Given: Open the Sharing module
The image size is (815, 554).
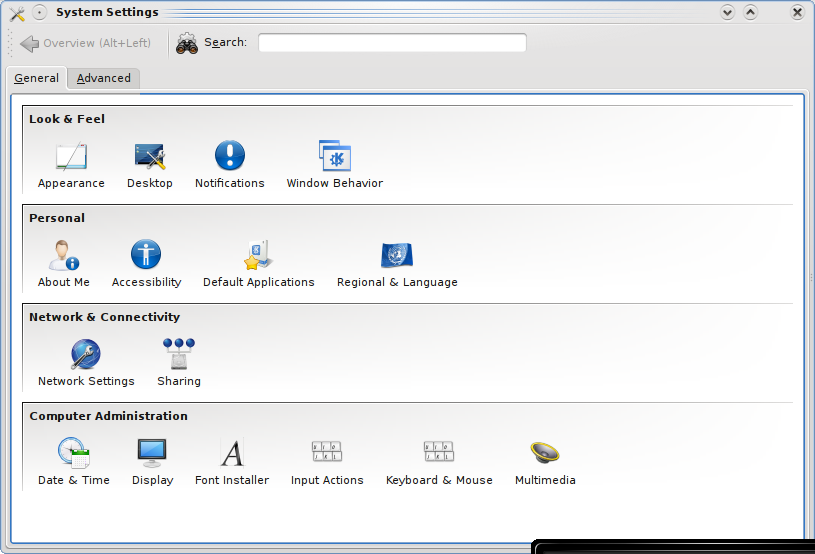Looking at the screenshot, I should click(179, 363).
